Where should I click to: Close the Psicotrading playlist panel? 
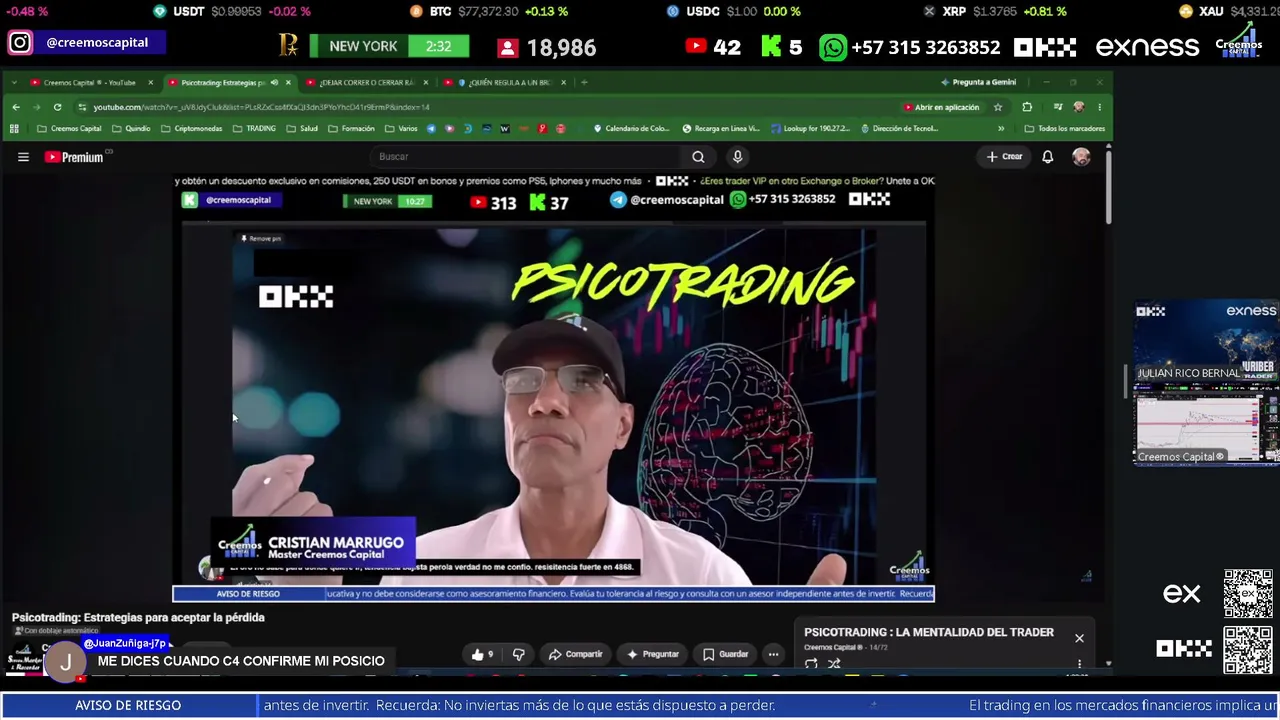1079,638
